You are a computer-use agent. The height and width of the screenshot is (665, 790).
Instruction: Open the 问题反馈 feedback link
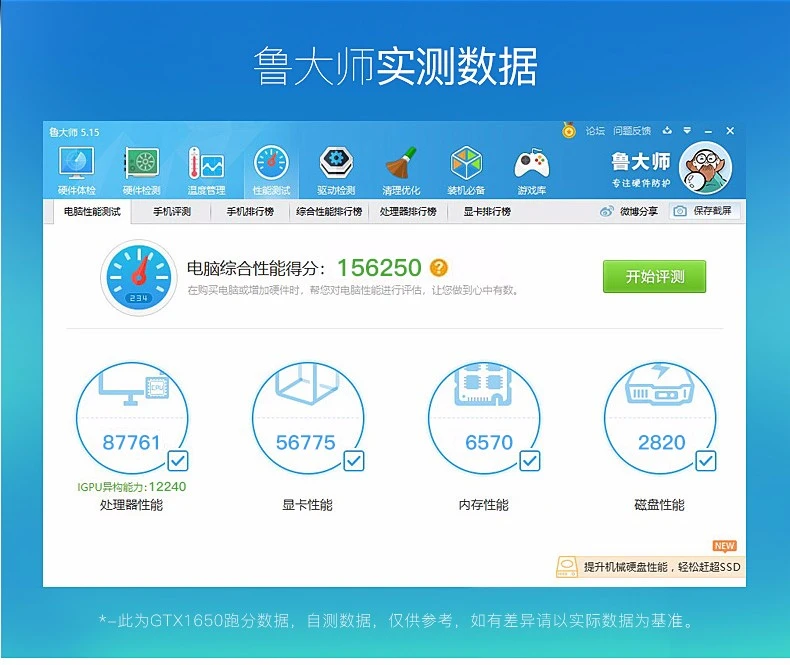pos(632,131)
